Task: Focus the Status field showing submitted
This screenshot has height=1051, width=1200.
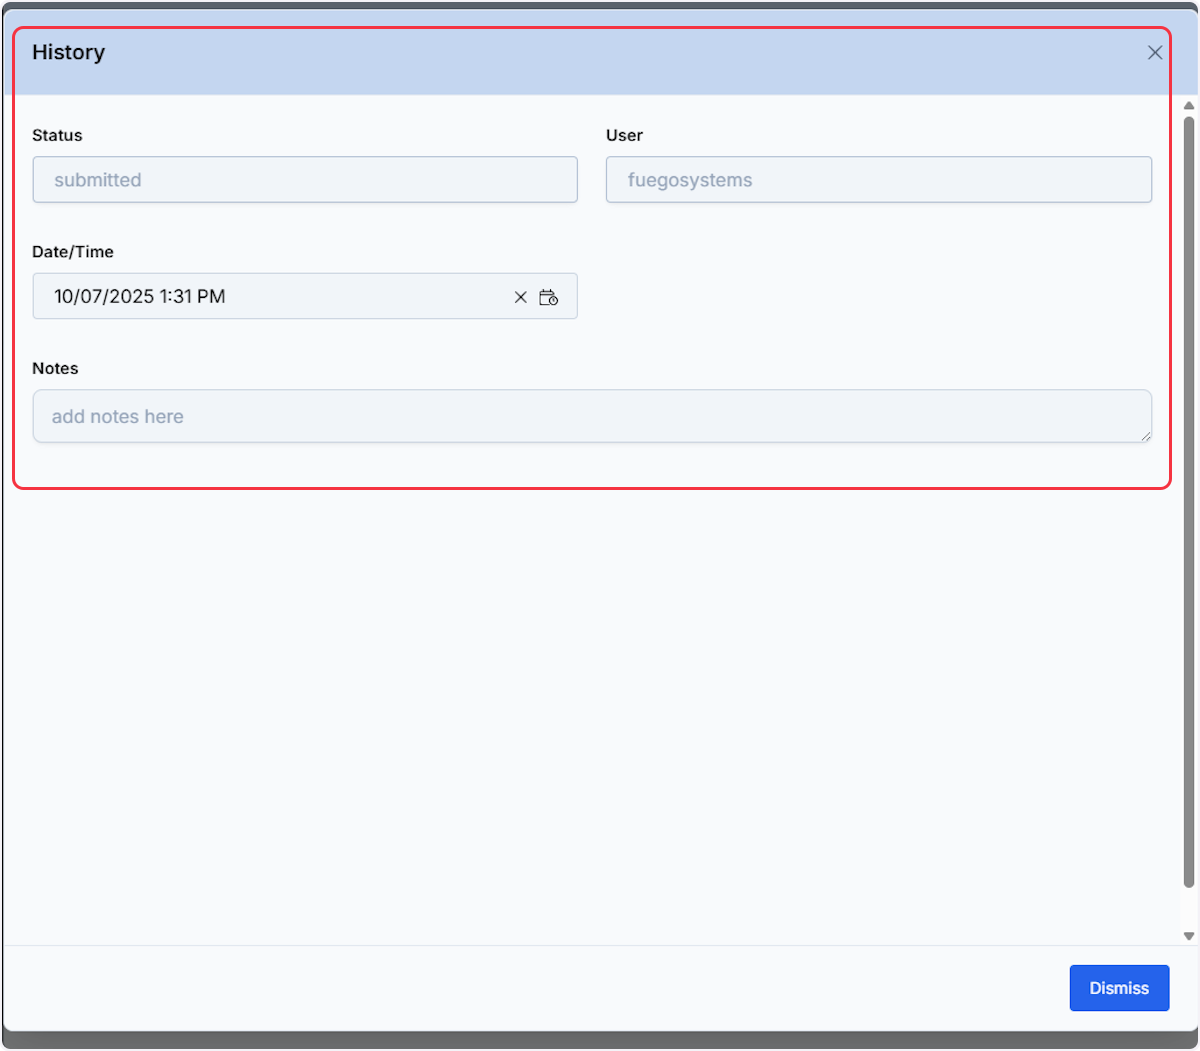Action: tap(305, 180)
